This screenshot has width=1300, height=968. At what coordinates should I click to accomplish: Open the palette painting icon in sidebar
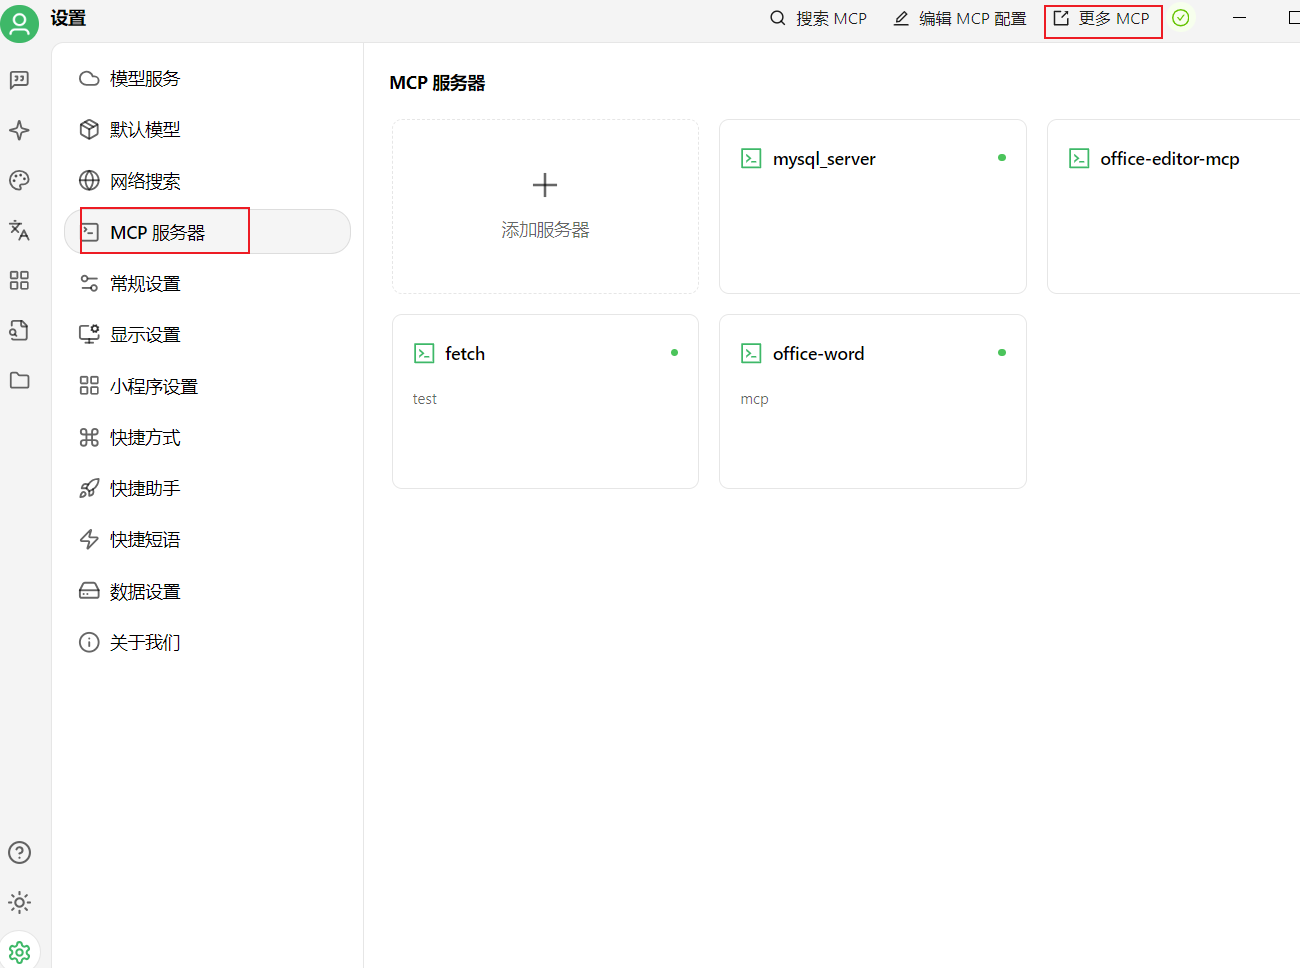[19, 180]
